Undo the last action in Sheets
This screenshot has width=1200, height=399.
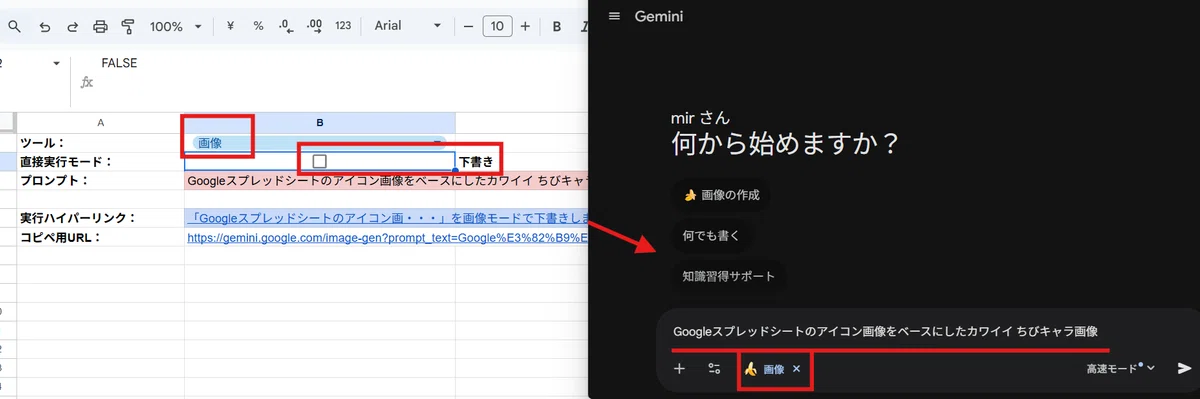pyautogui.click(x=45, y=26)
